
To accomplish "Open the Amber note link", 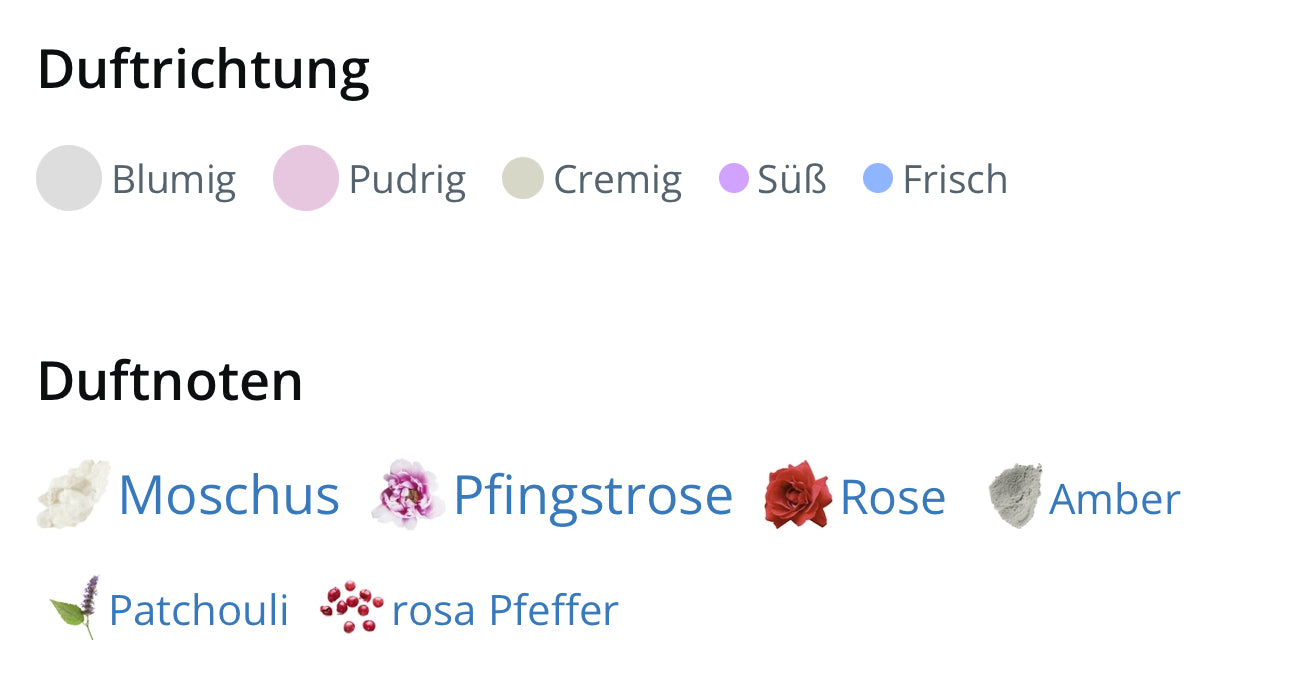I will (1115, 499).
